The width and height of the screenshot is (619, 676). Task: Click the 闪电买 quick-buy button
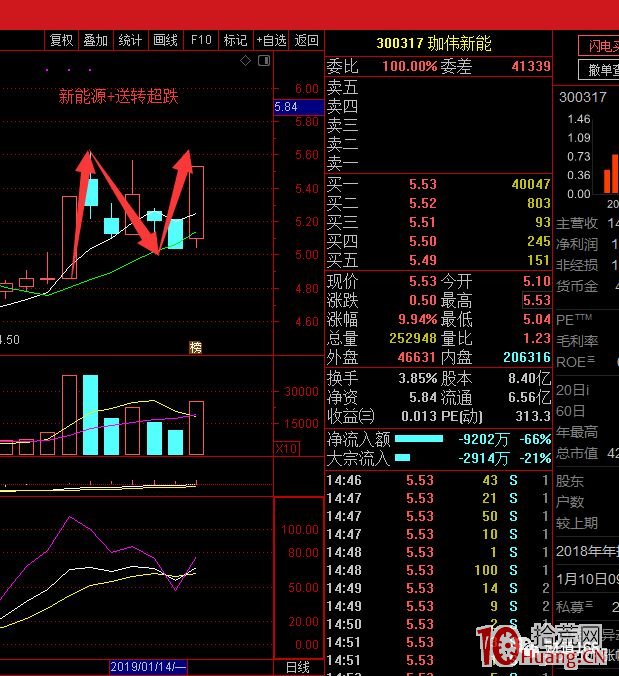(599, 46)
